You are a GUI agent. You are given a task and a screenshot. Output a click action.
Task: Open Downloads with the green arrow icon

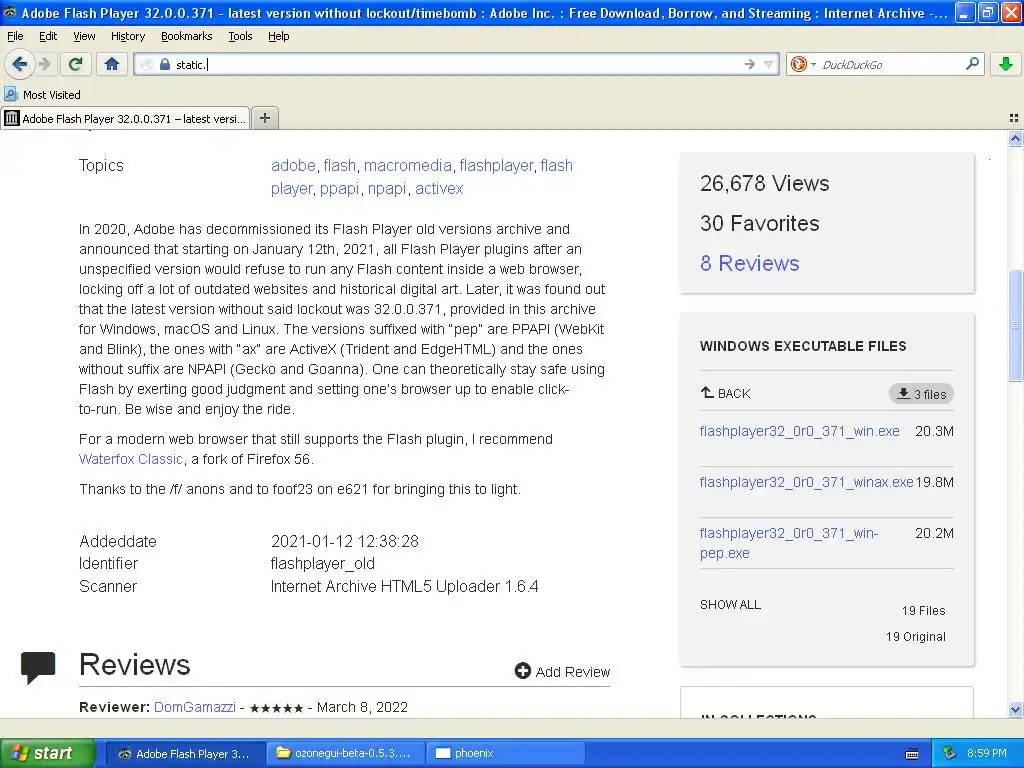tap(1006, 64)
